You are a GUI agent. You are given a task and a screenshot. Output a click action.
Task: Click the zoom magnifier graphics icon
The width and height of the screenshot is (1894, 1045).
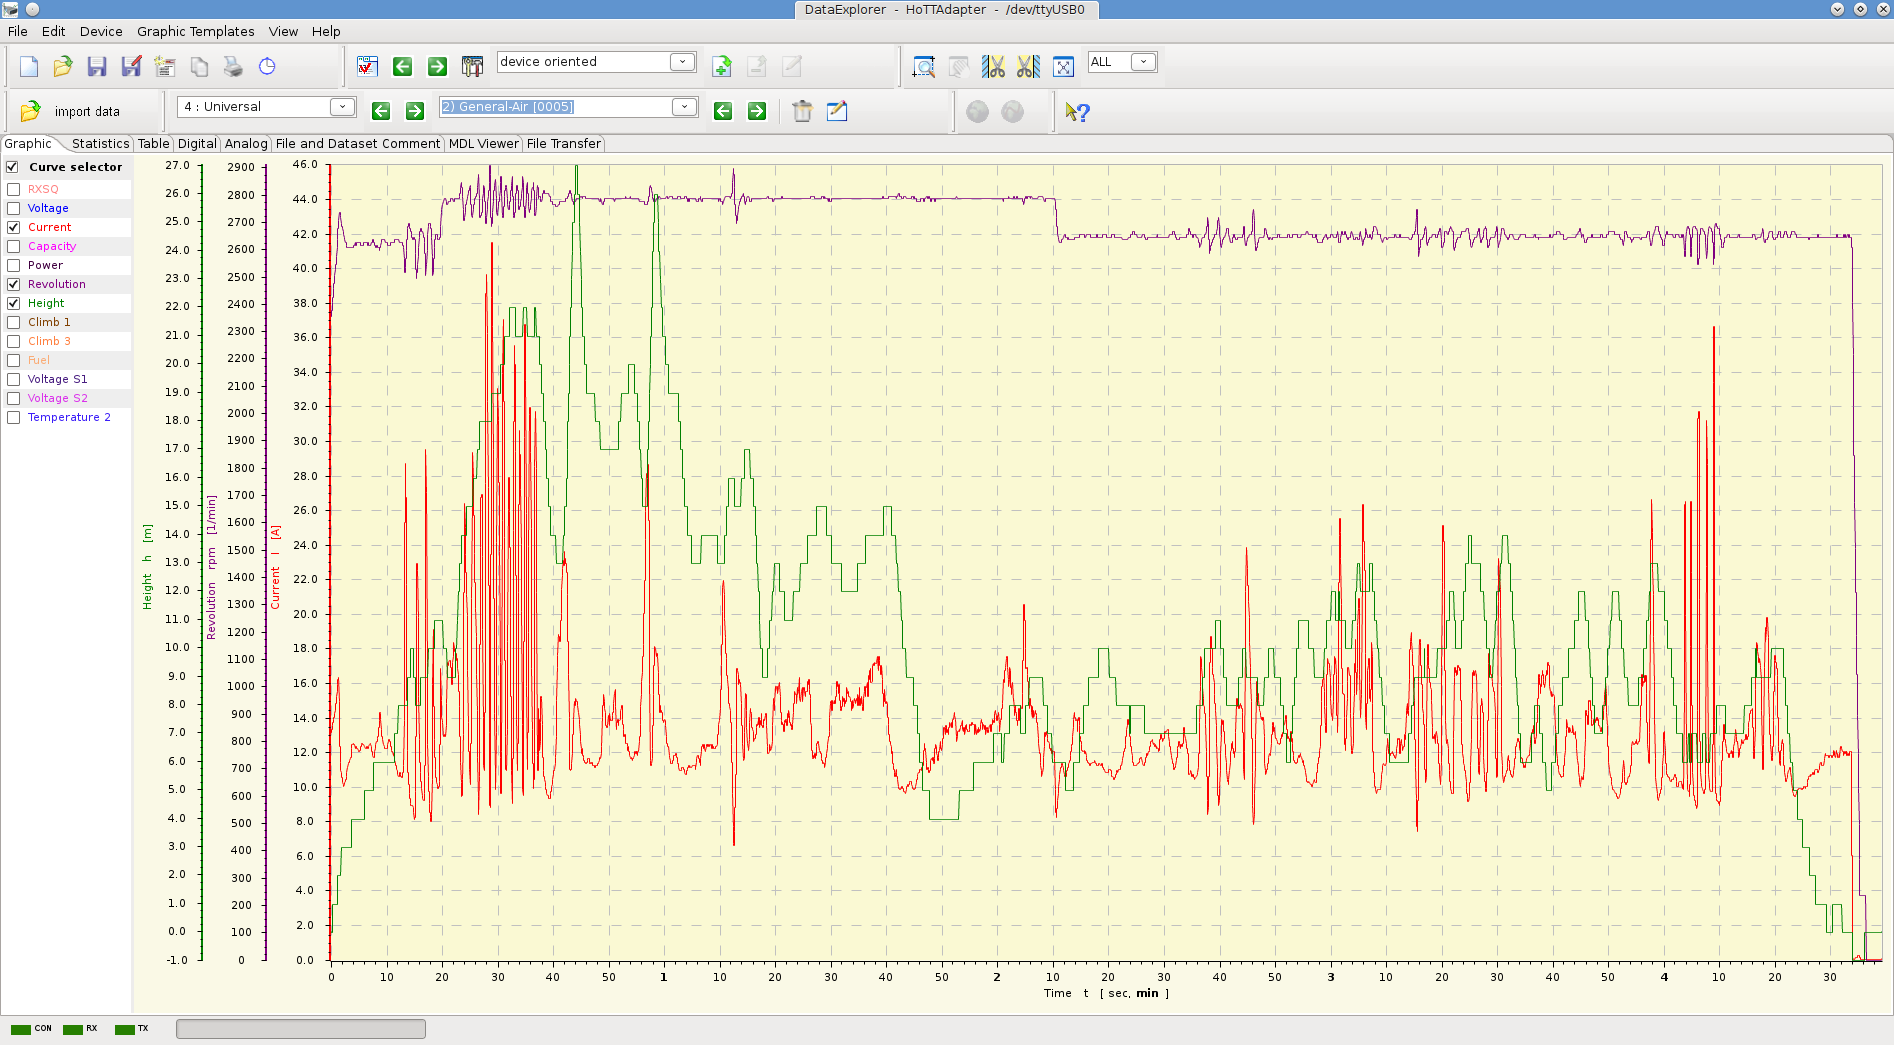coord(924,67)
